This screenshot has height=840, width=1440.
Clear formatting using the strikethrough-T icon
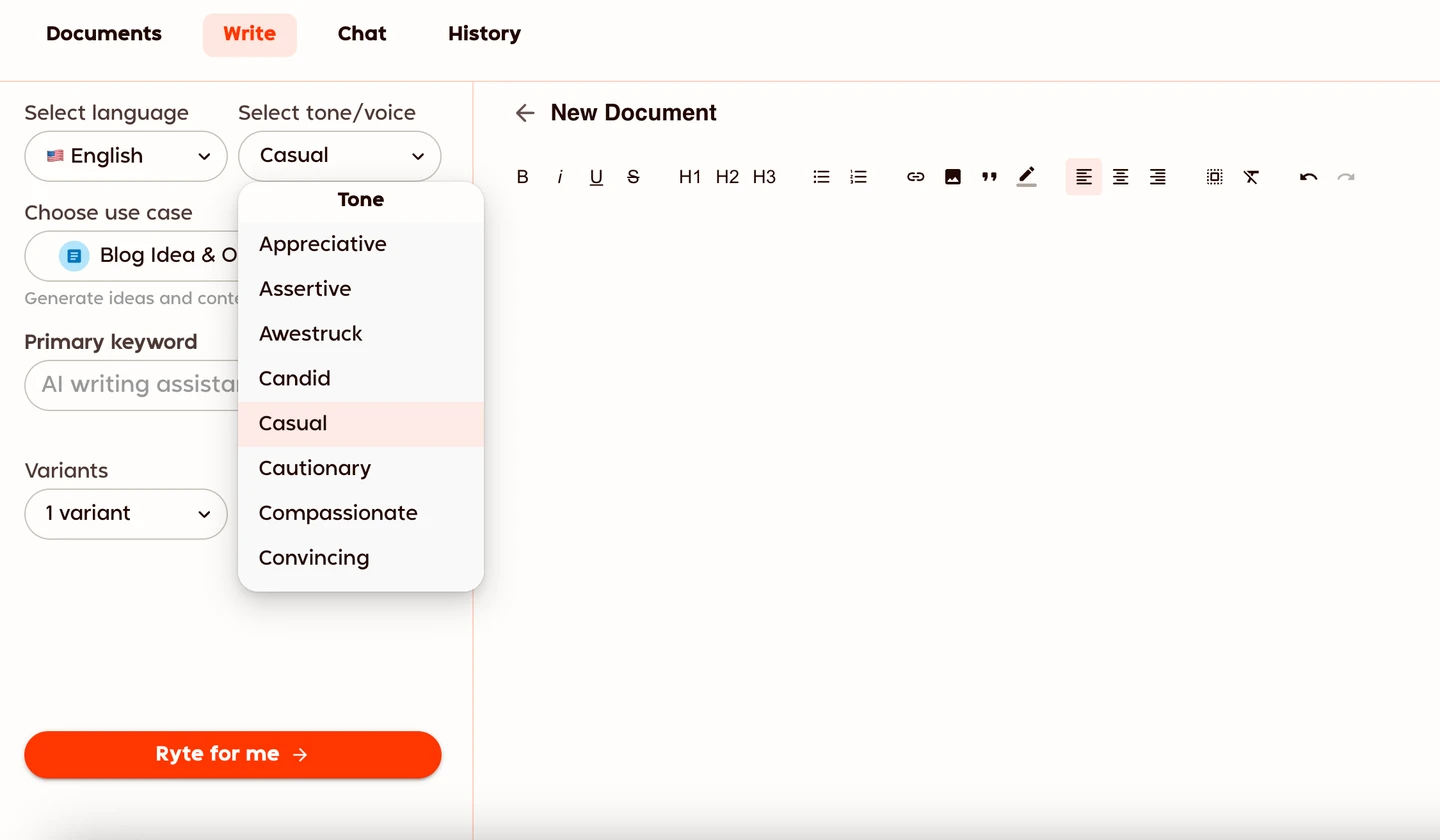click(1251, 176)
